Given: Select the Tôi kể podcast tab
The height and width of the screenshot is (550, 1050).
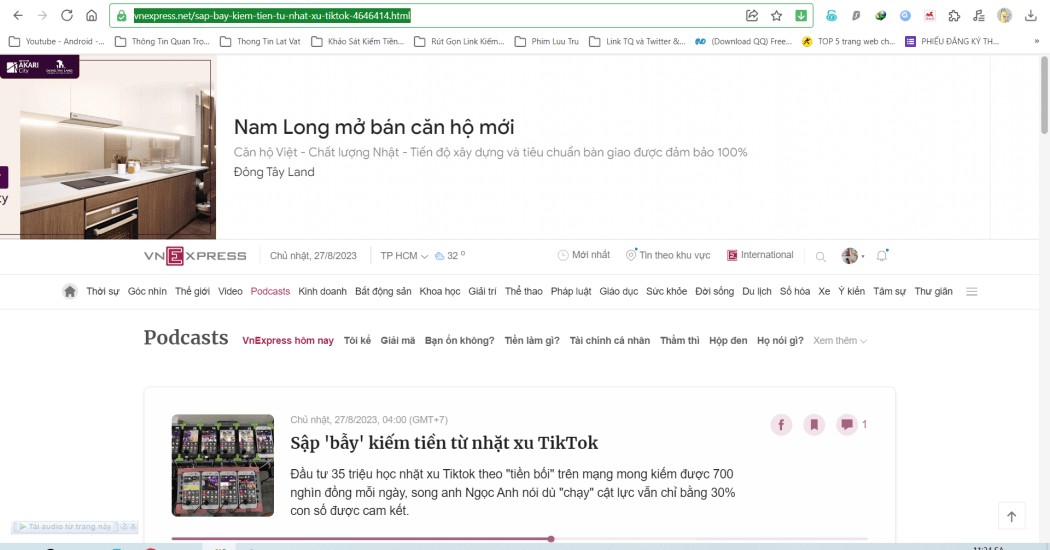Looking at the screenshot, I should point(357,340).
